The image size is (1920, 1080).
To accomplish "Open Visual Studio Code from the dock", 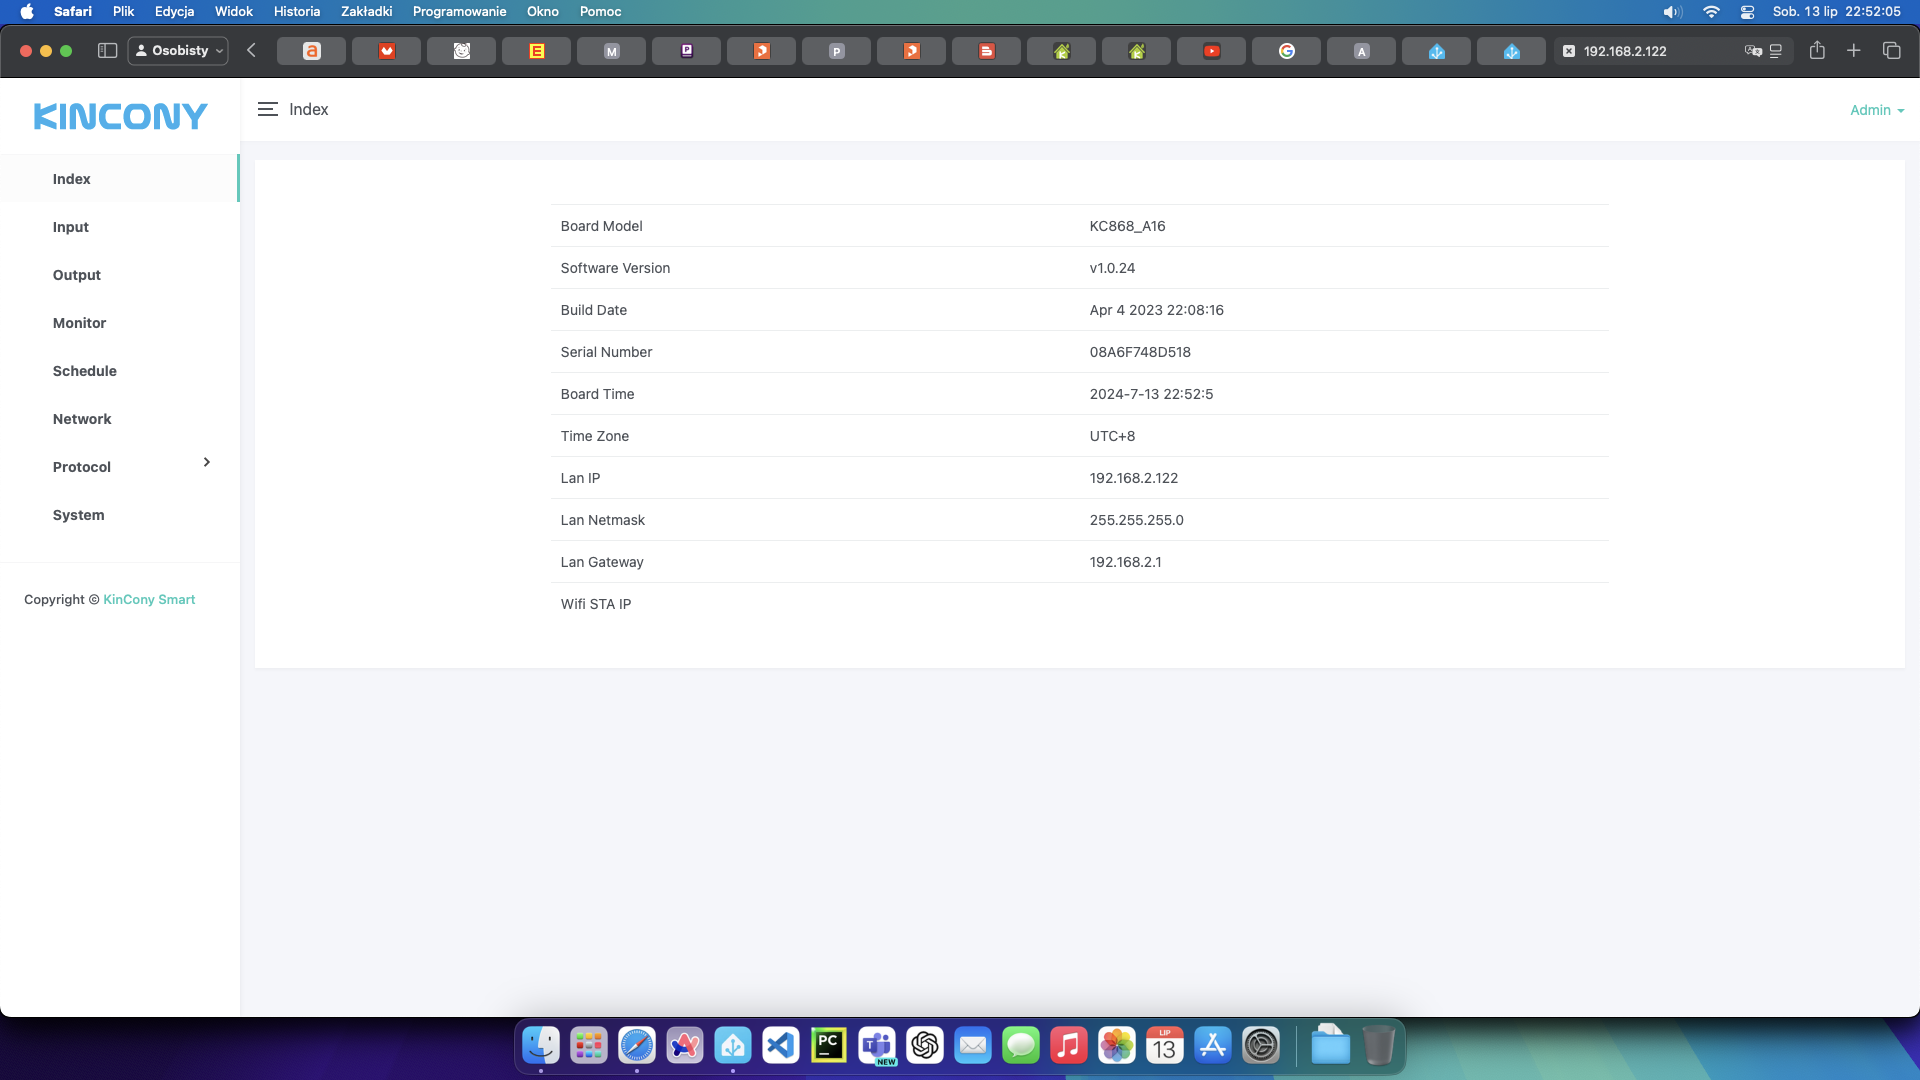I will point(781,1046).
